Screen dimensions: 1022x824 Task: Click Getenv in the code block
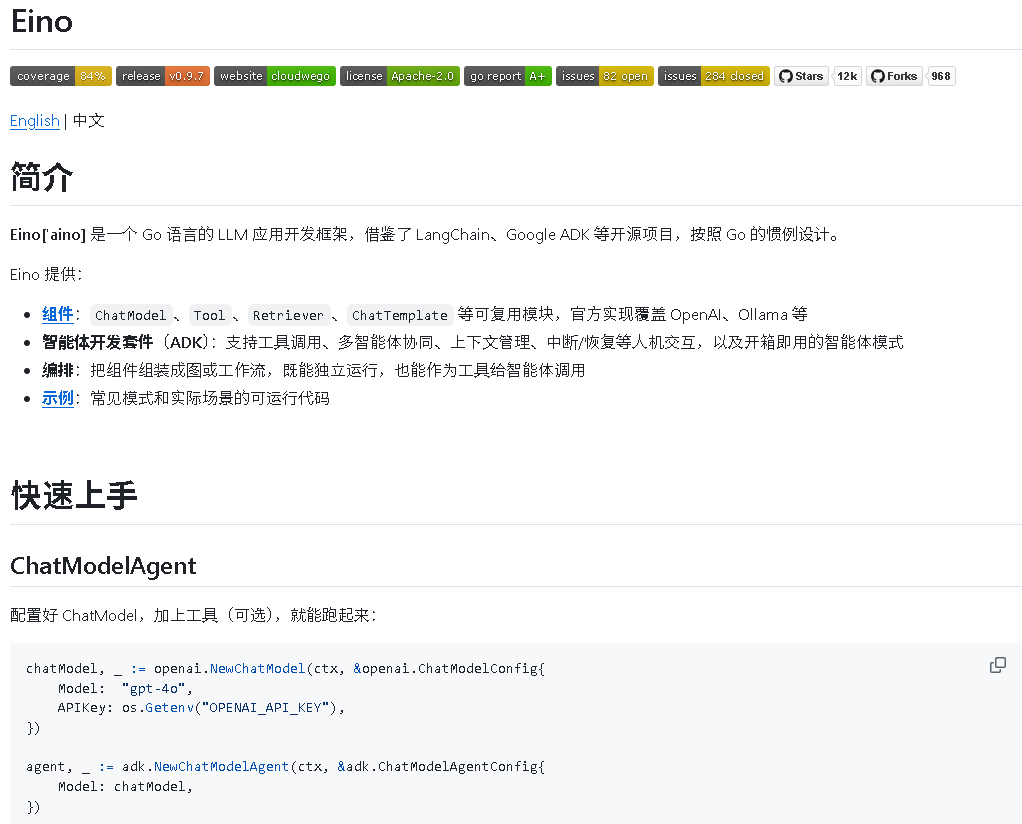tap(169, 708)
